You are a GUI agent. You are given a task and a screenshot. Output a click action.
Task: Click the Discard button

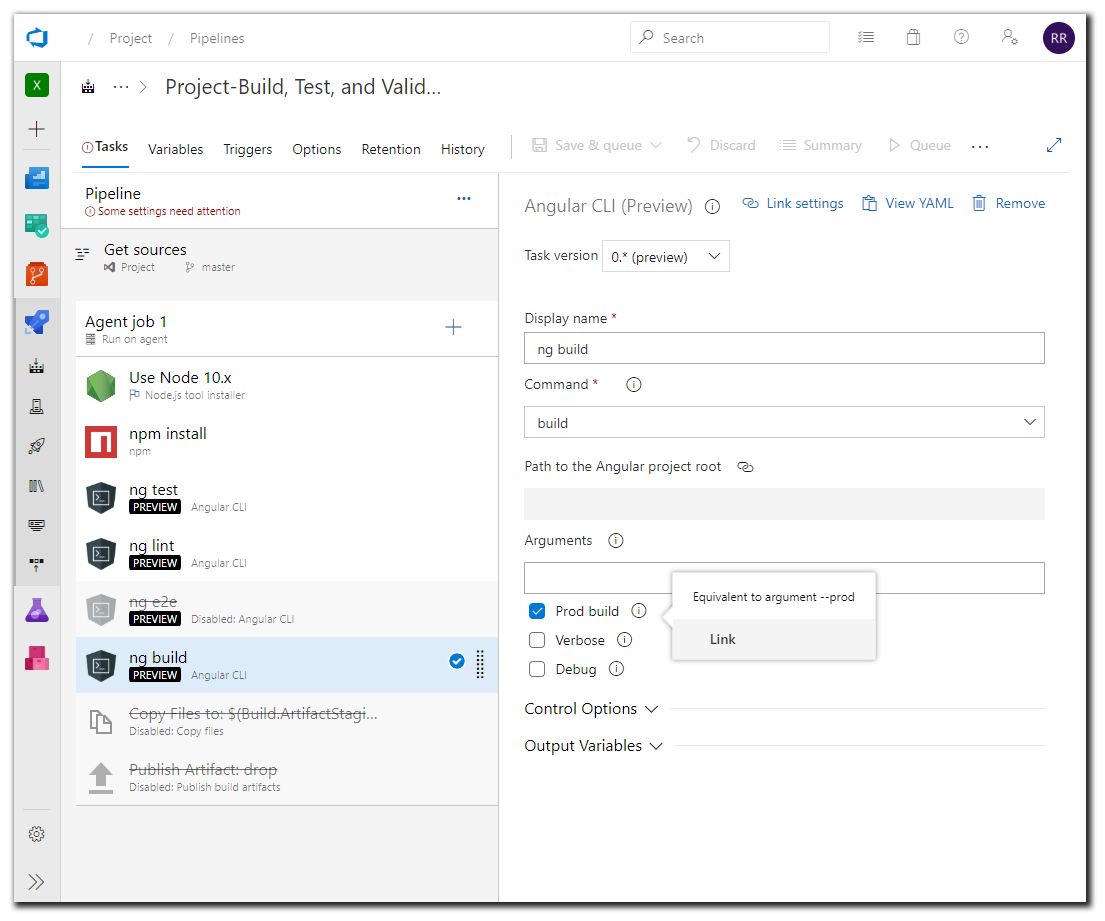tap(721, 145)
